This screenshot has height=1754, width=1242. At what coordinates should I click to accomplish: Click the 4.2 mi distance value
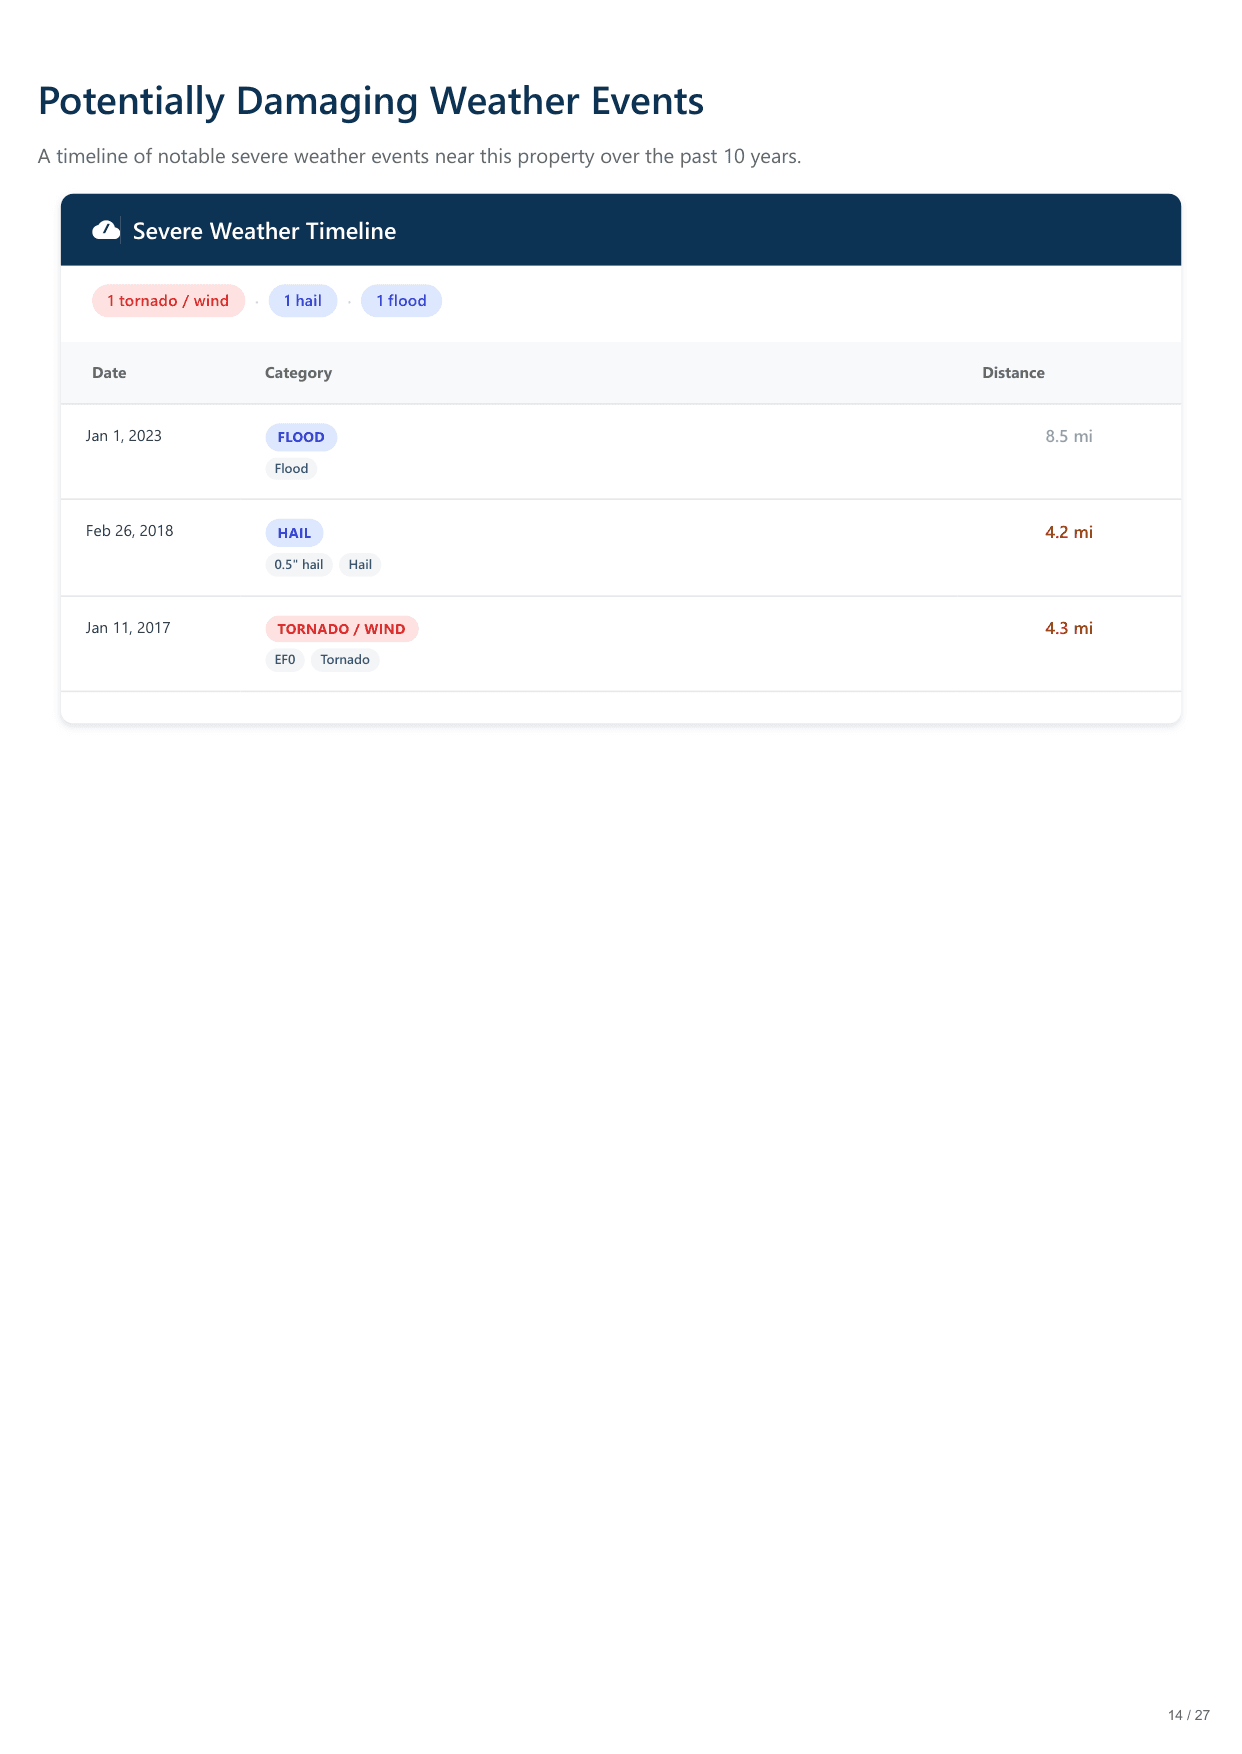[1068, 532]
